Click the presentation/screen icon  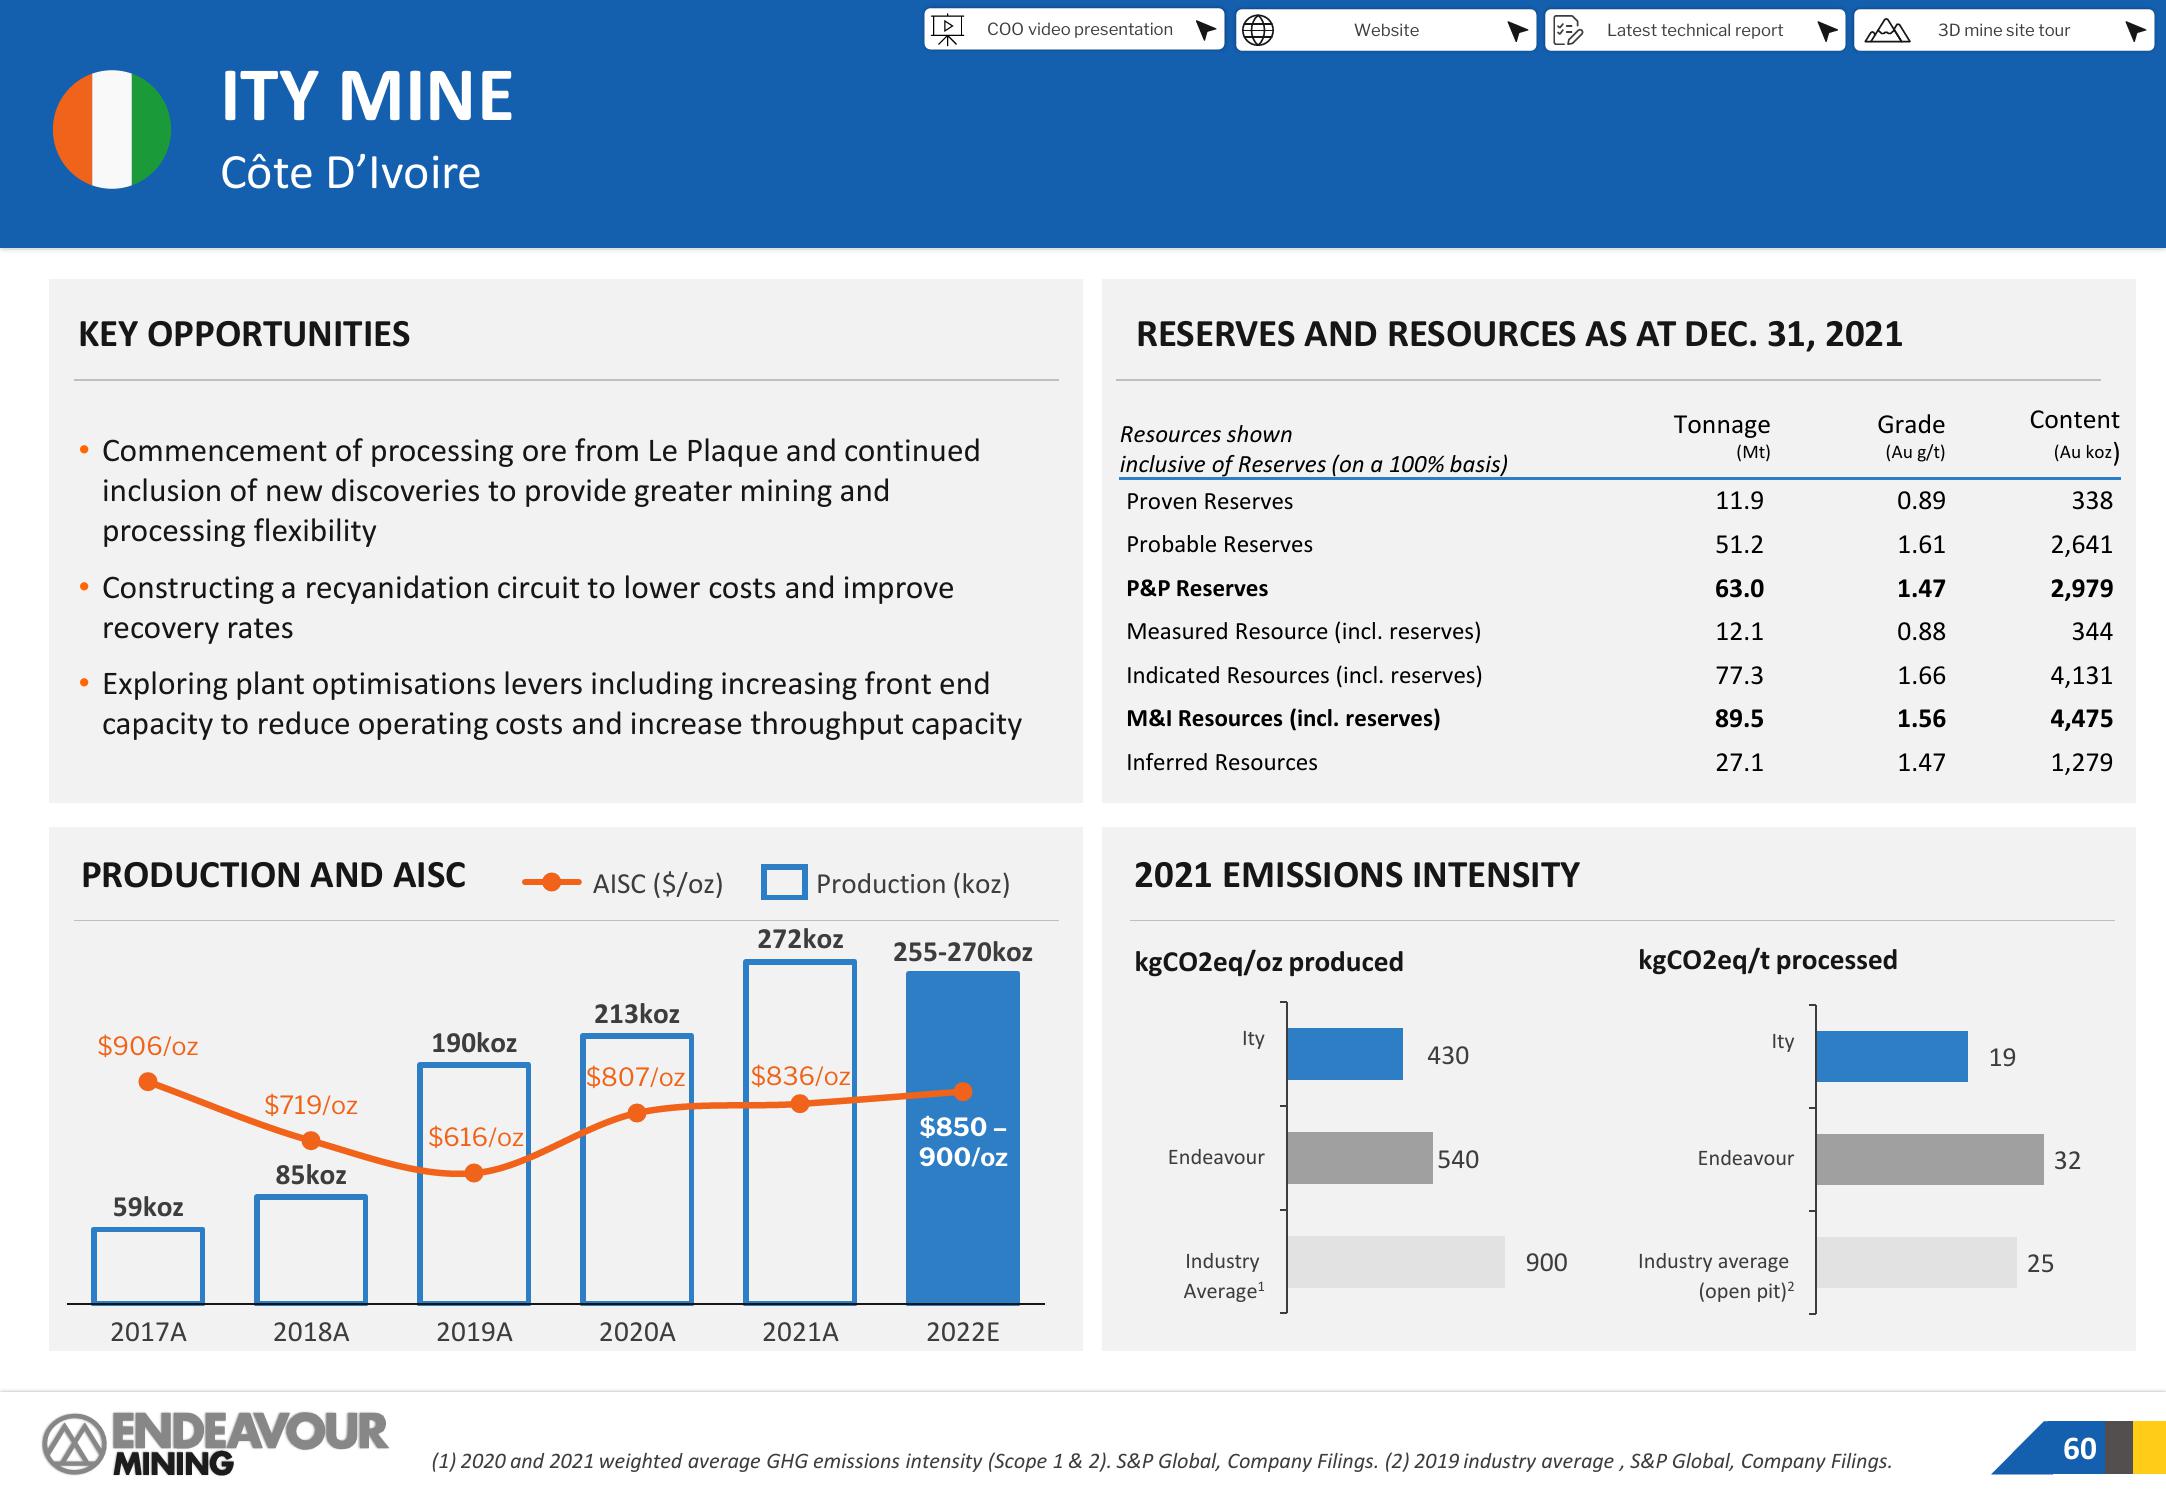(x=958, y=26)
